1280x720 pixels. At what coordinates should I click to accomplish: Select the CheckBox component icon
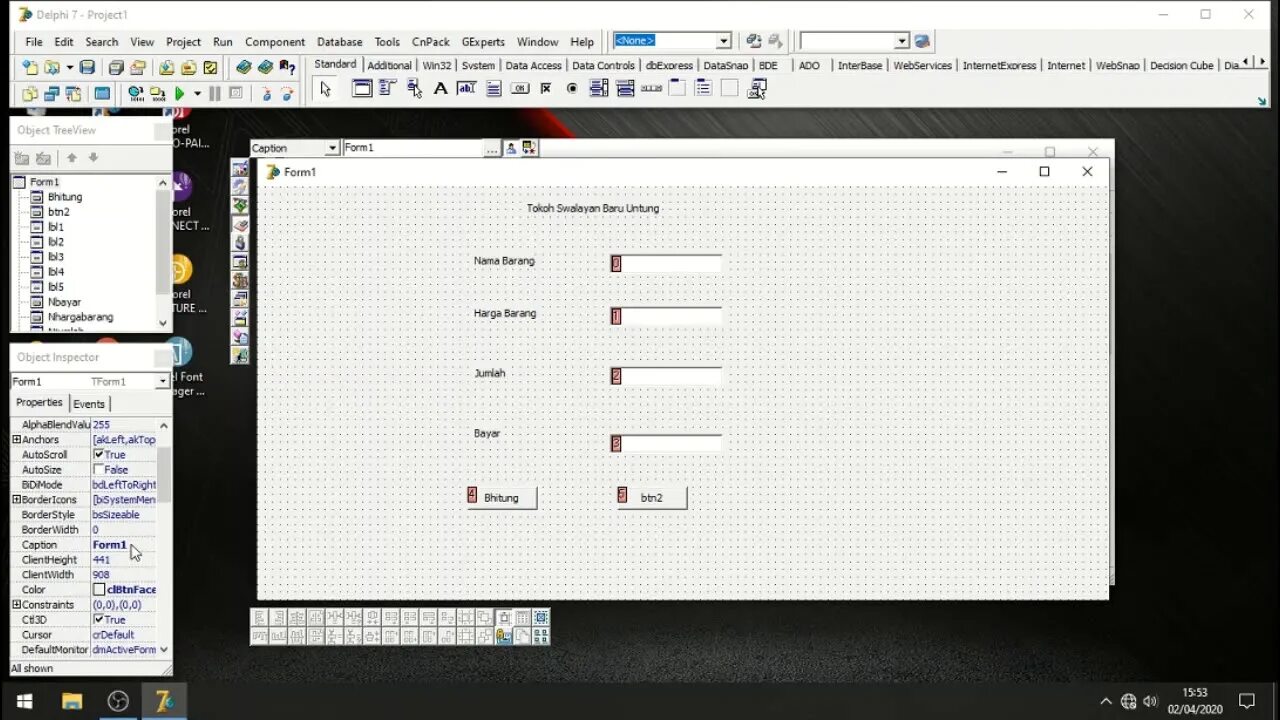546,89
